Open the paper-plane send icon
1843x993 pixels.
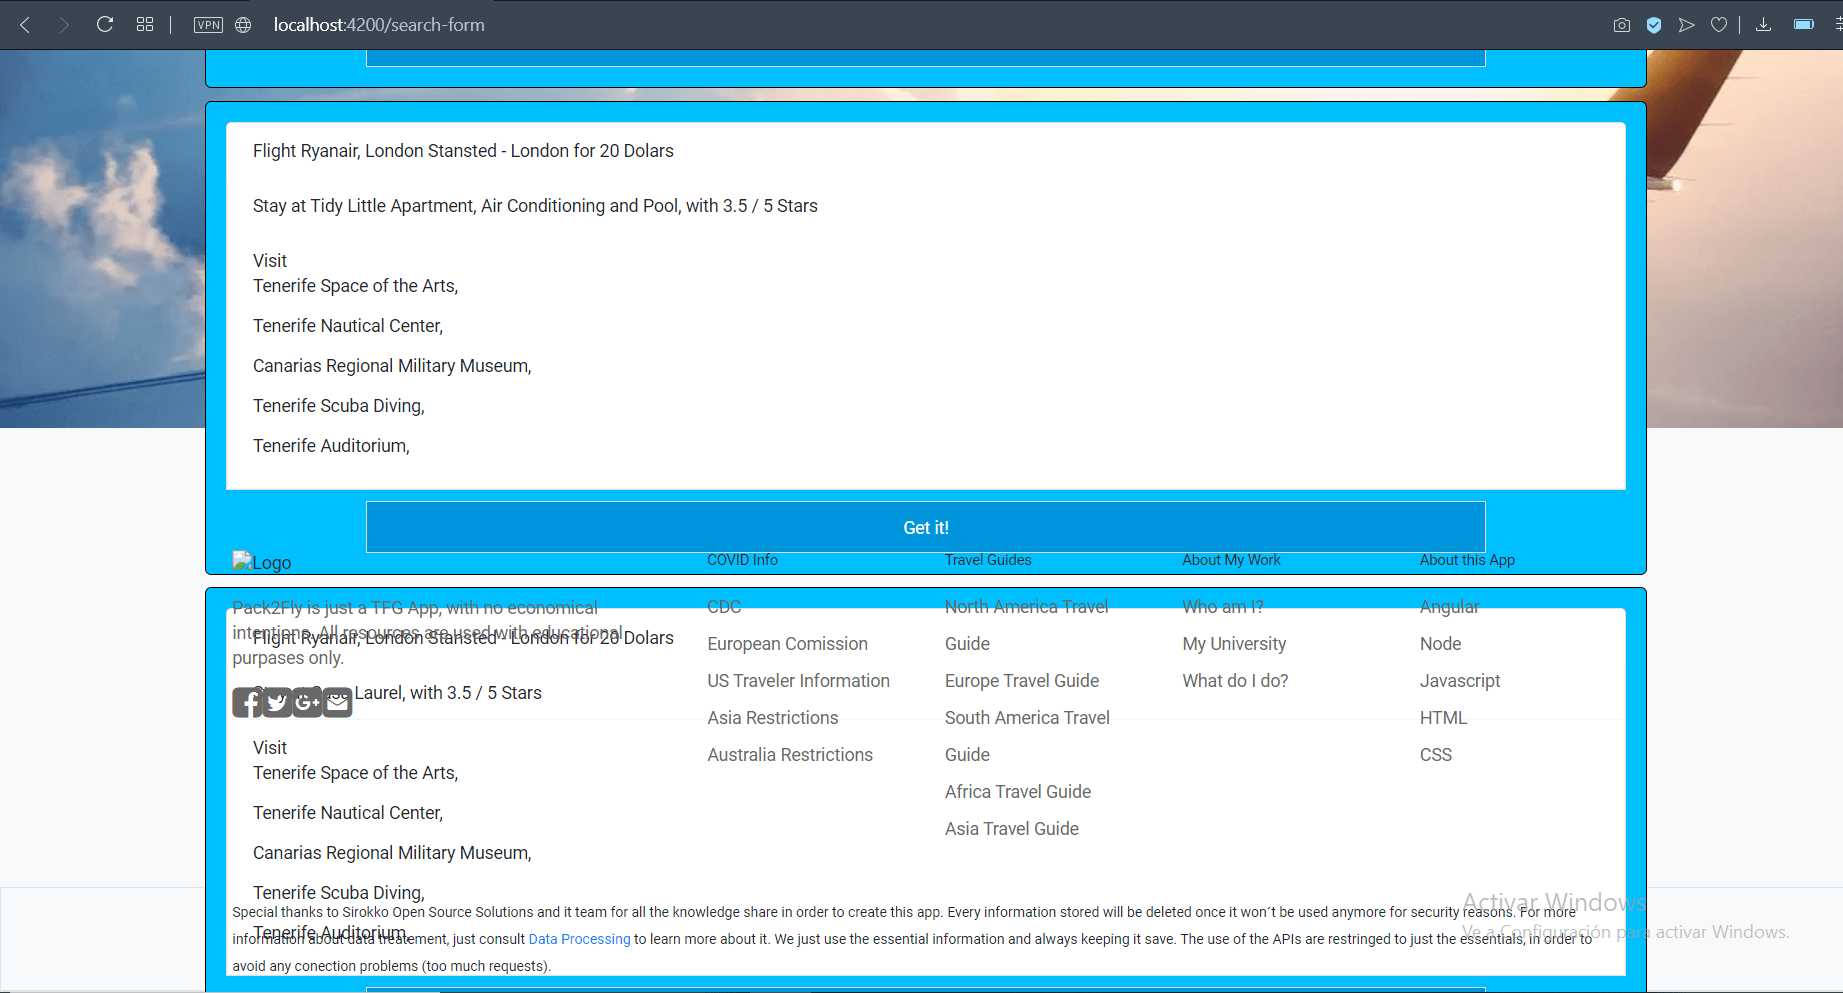(1687, 25)
